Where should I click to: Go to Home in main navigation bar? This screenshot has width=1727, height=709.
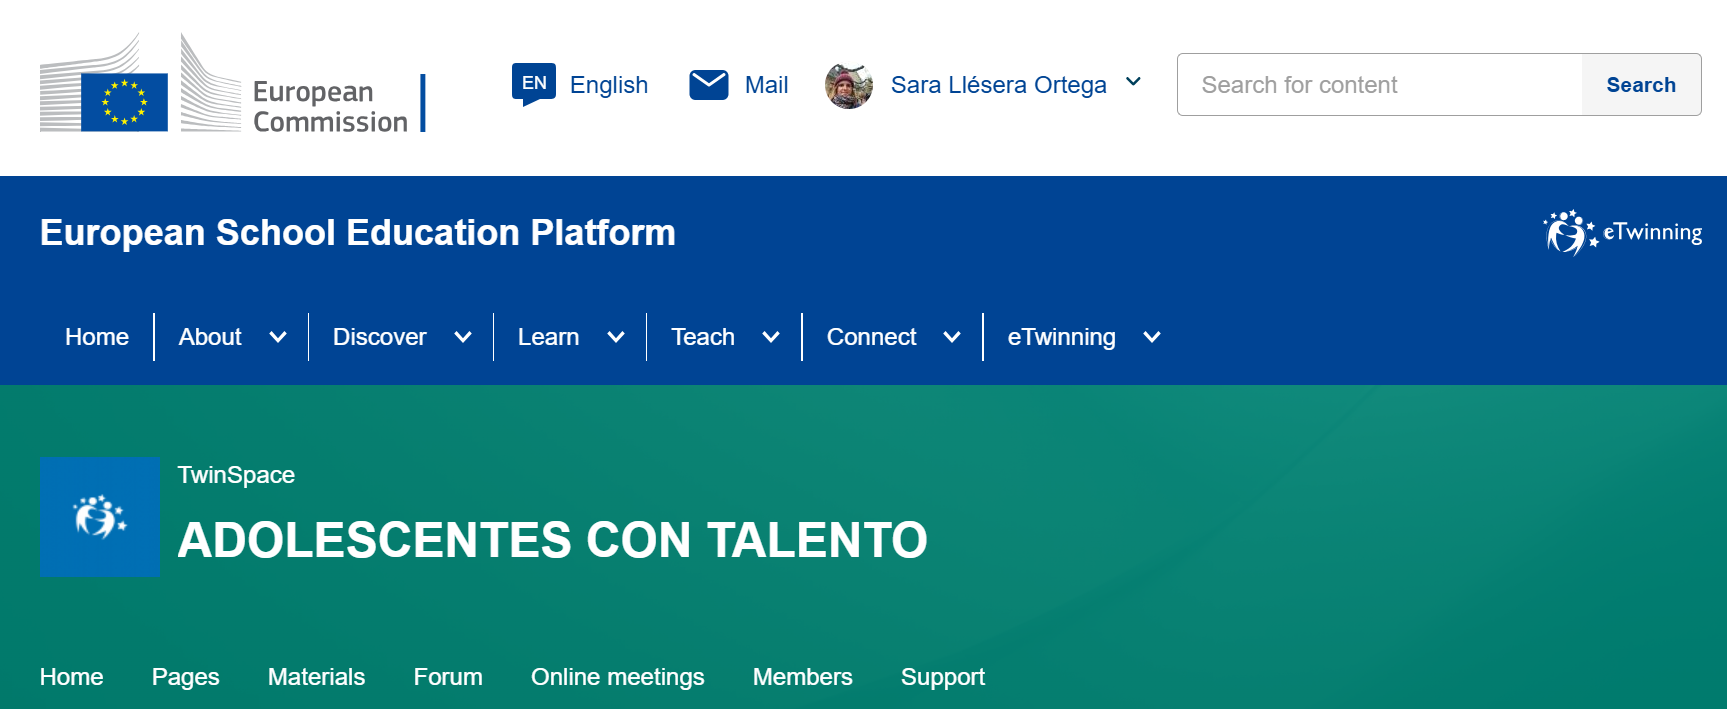click(97, 337)
